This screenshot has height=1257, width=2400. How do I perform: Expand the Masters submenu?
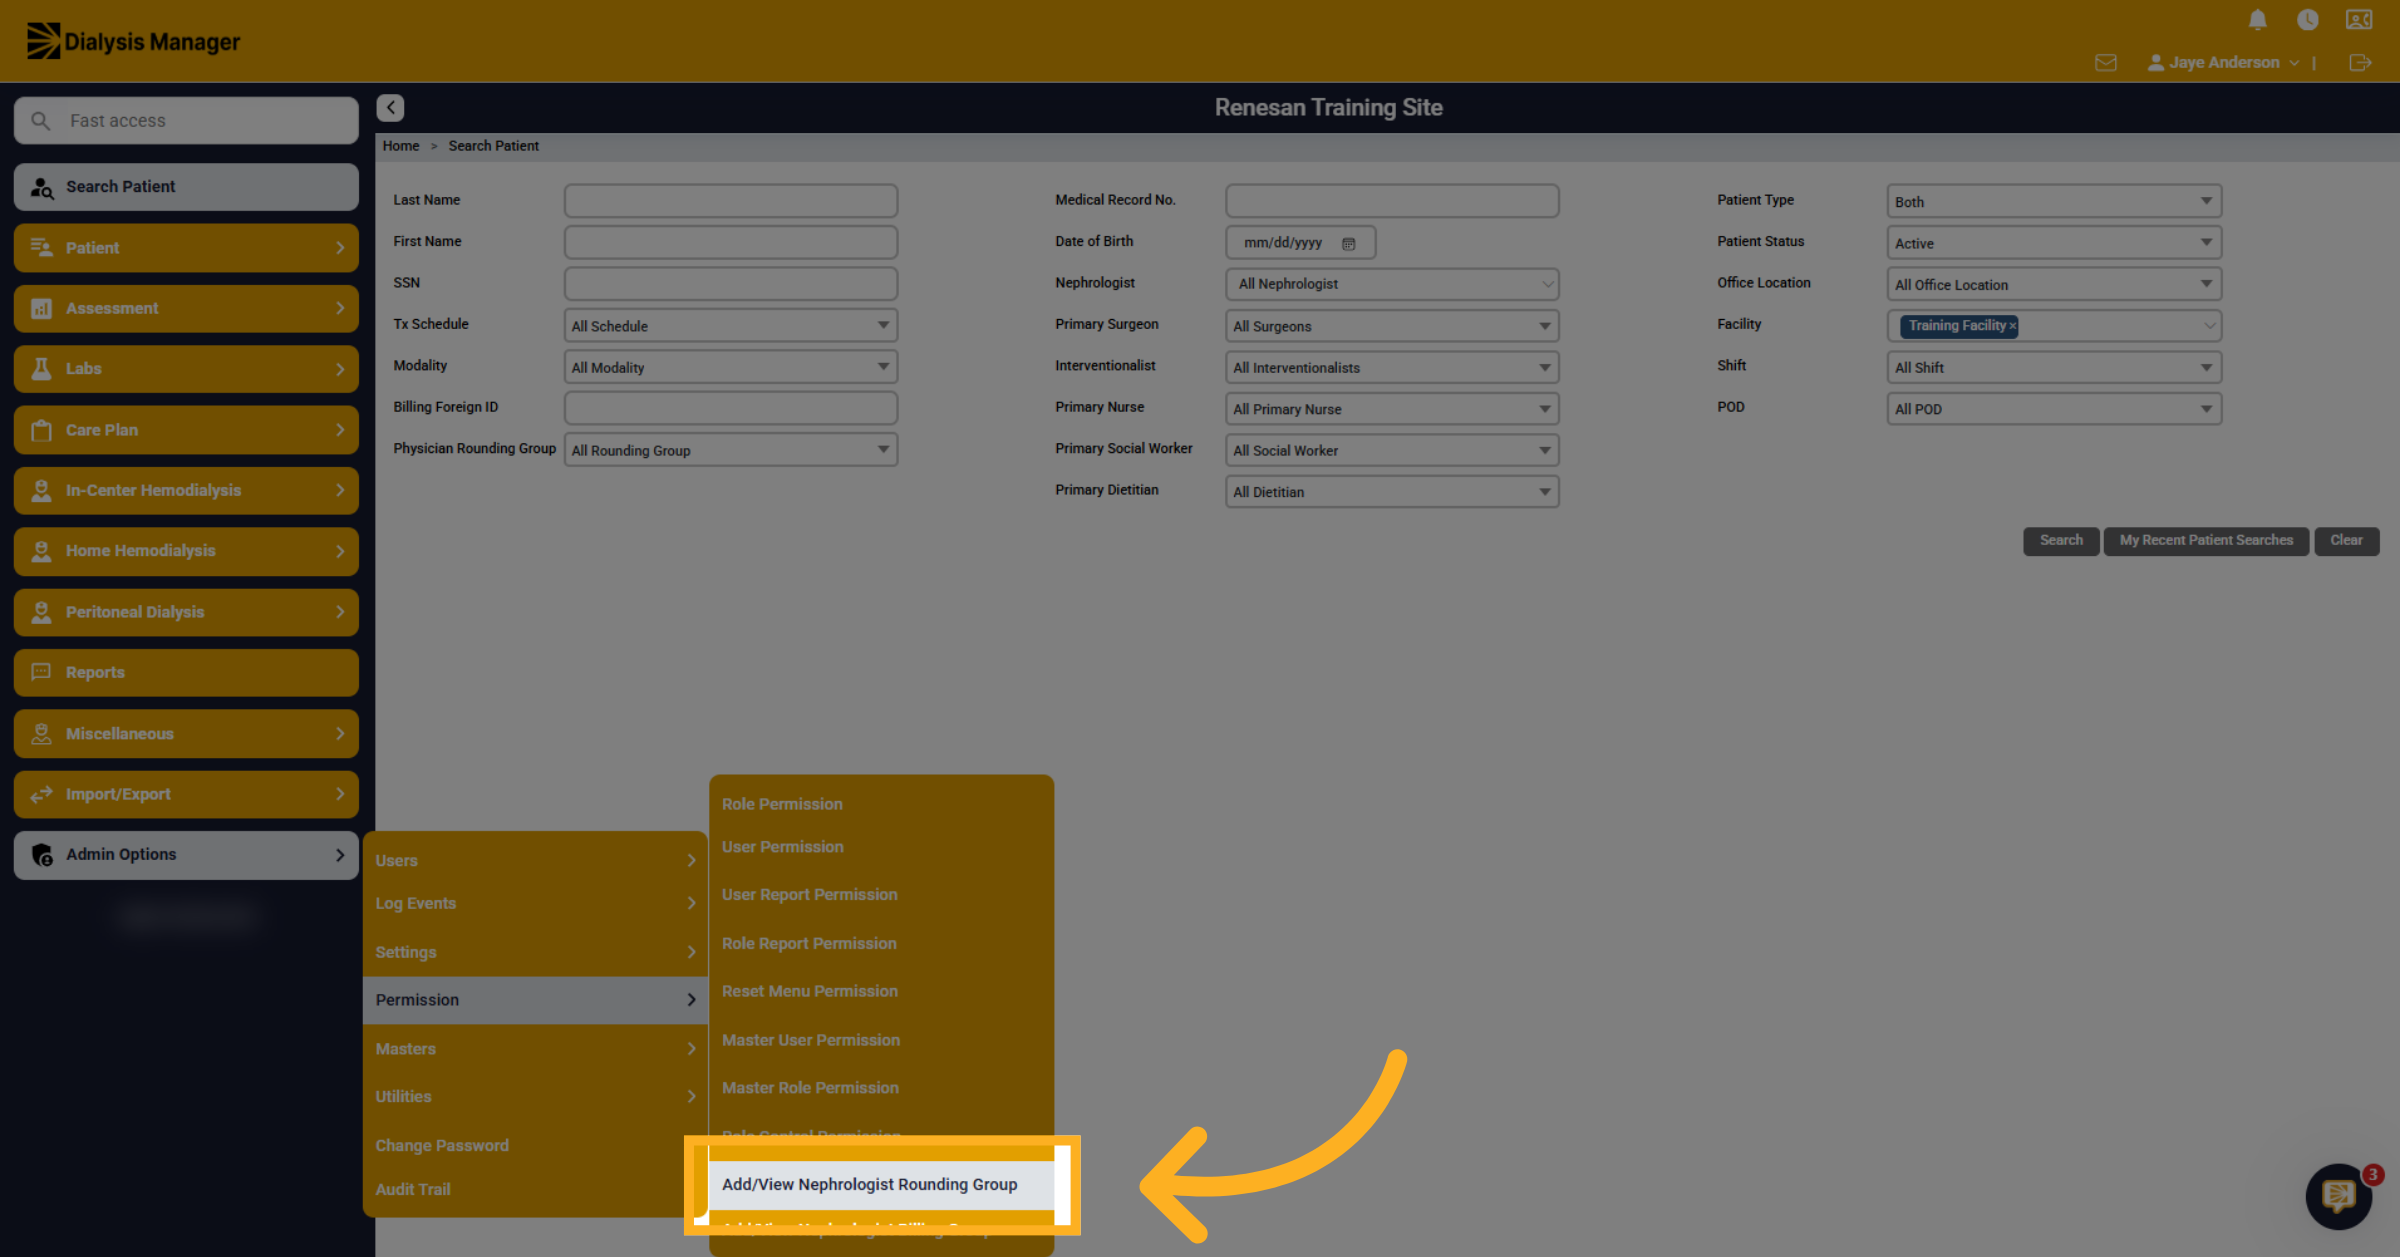click(x=535, y=1049)
